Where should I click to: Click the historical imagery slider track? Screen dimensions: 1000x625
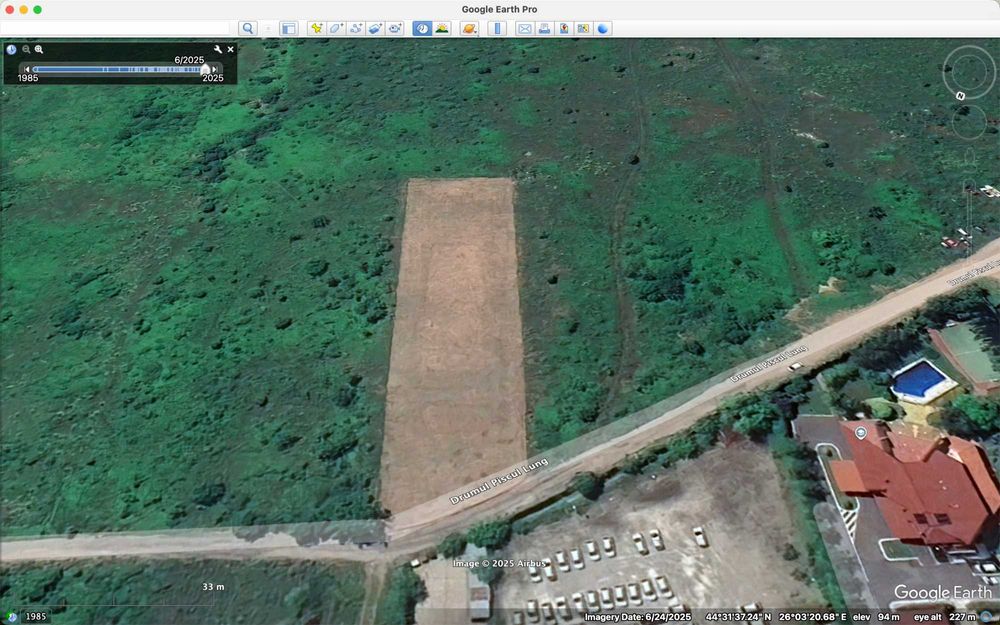coord(117,69)
